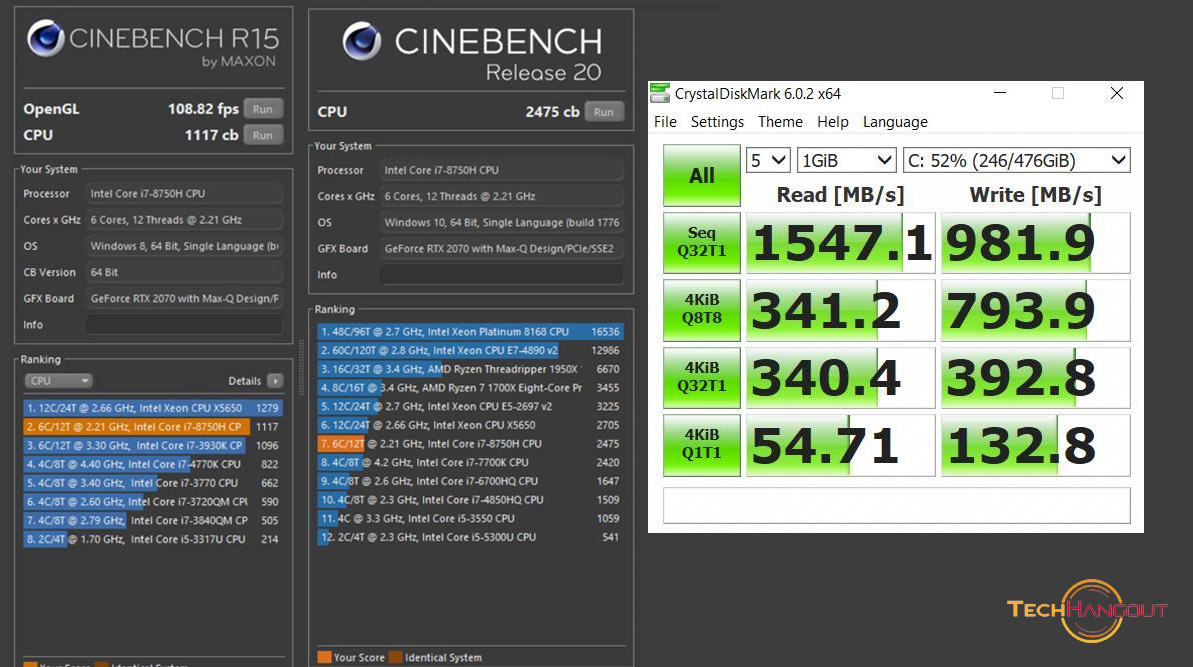1193x667 pixels.
Task: Select R20 ranking row Xeon Platinum 8168
Action: 470,332
